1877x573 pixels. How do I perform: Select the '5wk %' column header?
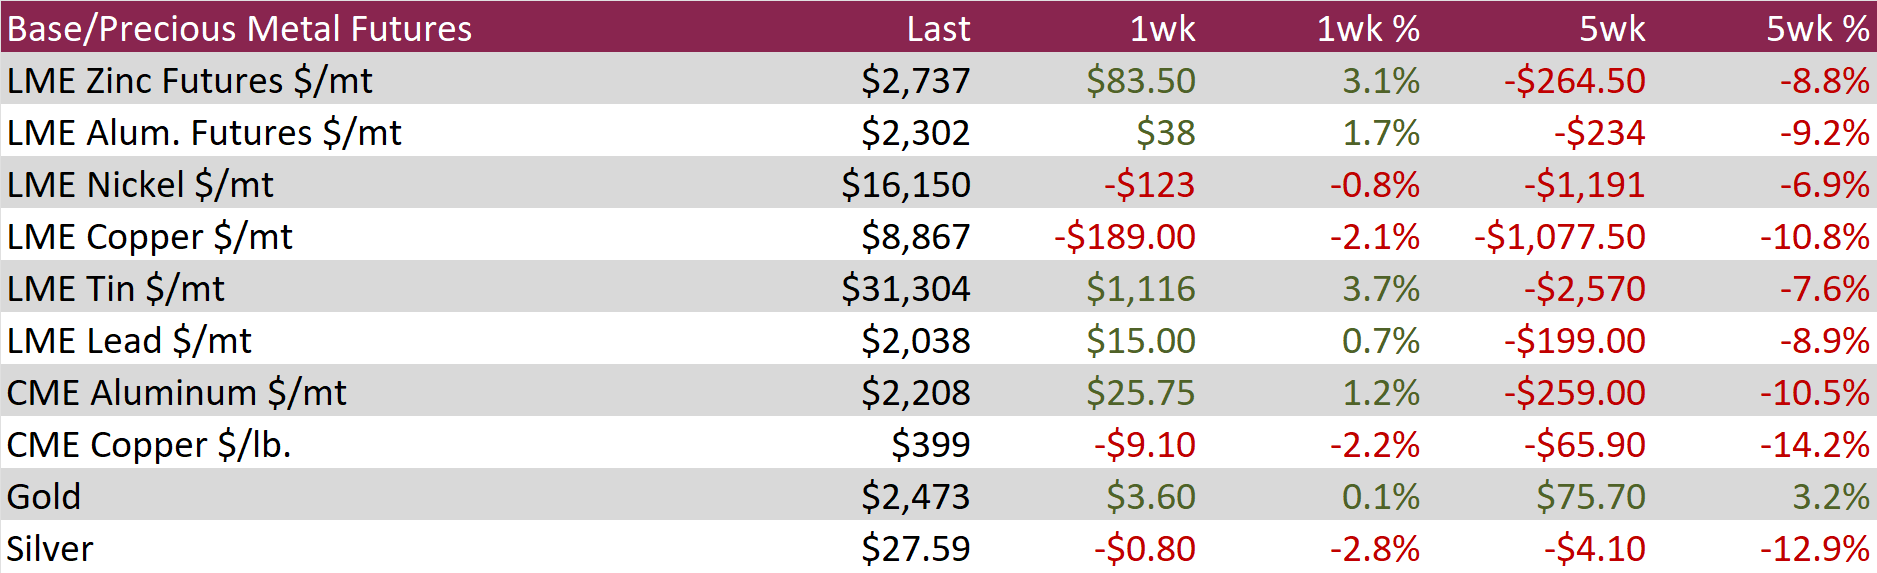coord(1817,28)
